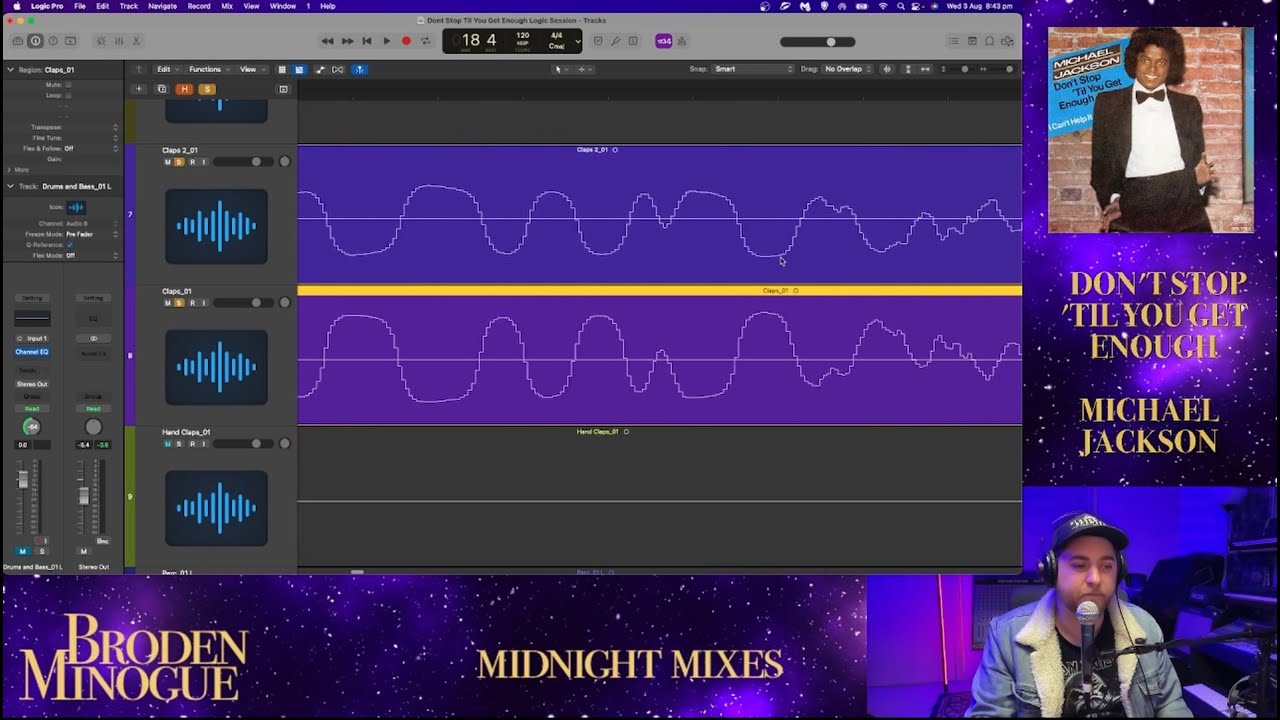Click the red Record button
The height and width of the screenshot is (720, 1280).
[x=406, y=41]
